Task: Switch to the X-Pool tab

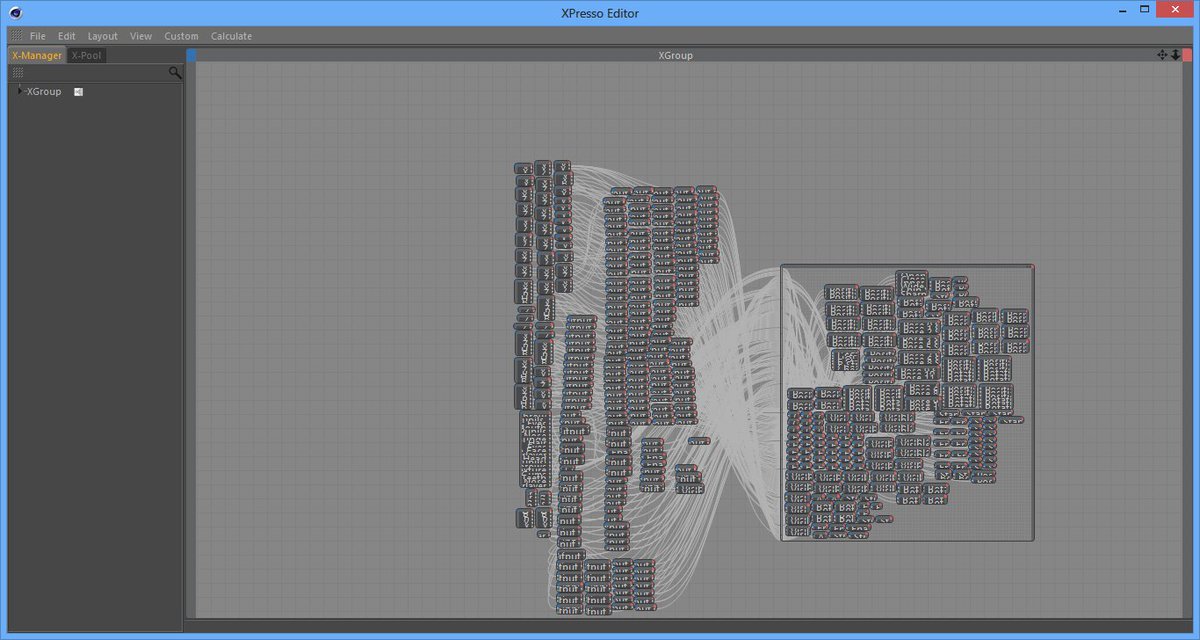Action: coord(87,55)
